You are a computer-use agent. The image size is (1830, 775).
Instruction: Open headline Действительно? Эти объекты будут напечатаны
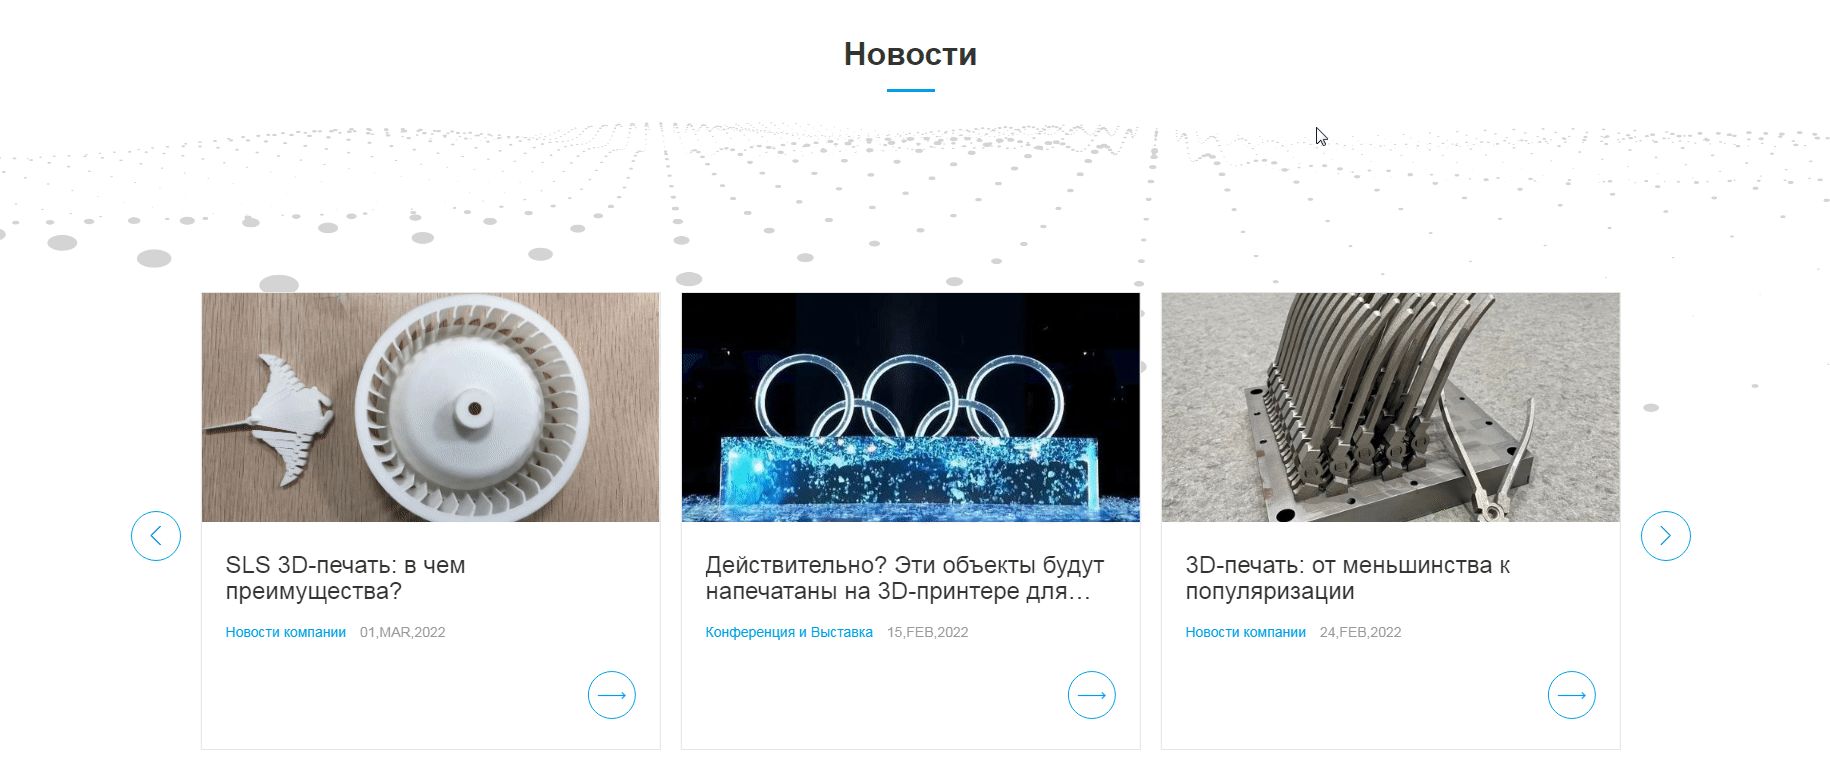[x=905, y=578]
